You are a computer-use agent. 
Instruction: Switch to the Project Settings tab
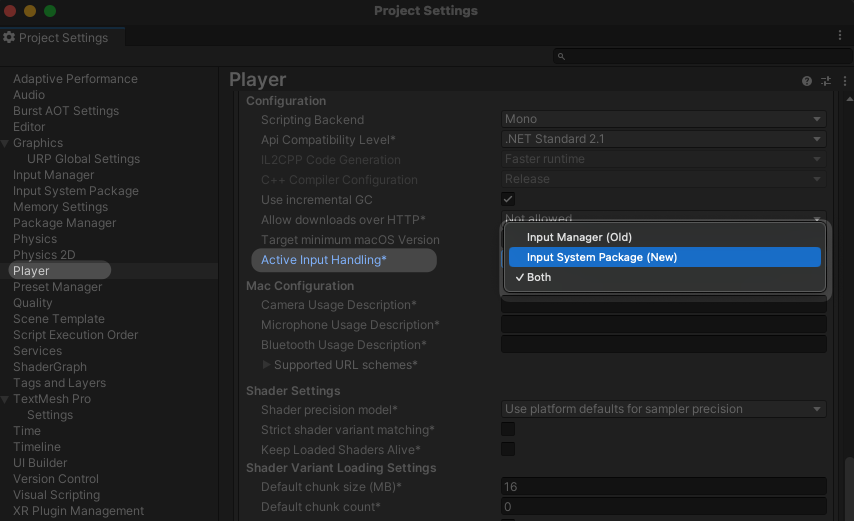(62, 37)
